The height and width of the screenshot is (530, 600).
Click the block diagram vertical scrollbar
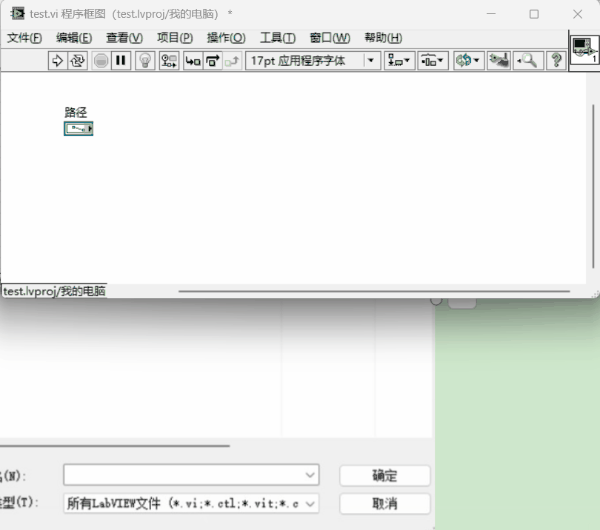(593, 186)
